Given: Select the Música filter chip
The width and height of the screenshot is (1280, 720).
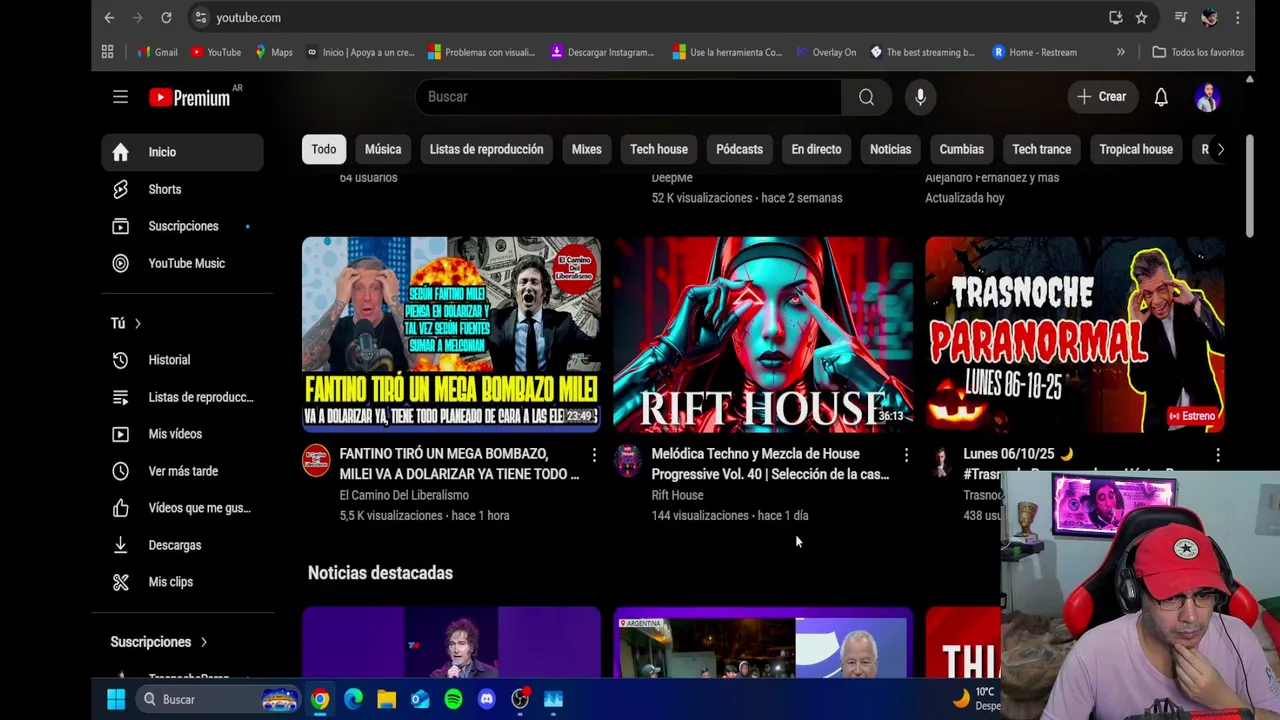Looking at the screenshot, I should tap(383, 149).
